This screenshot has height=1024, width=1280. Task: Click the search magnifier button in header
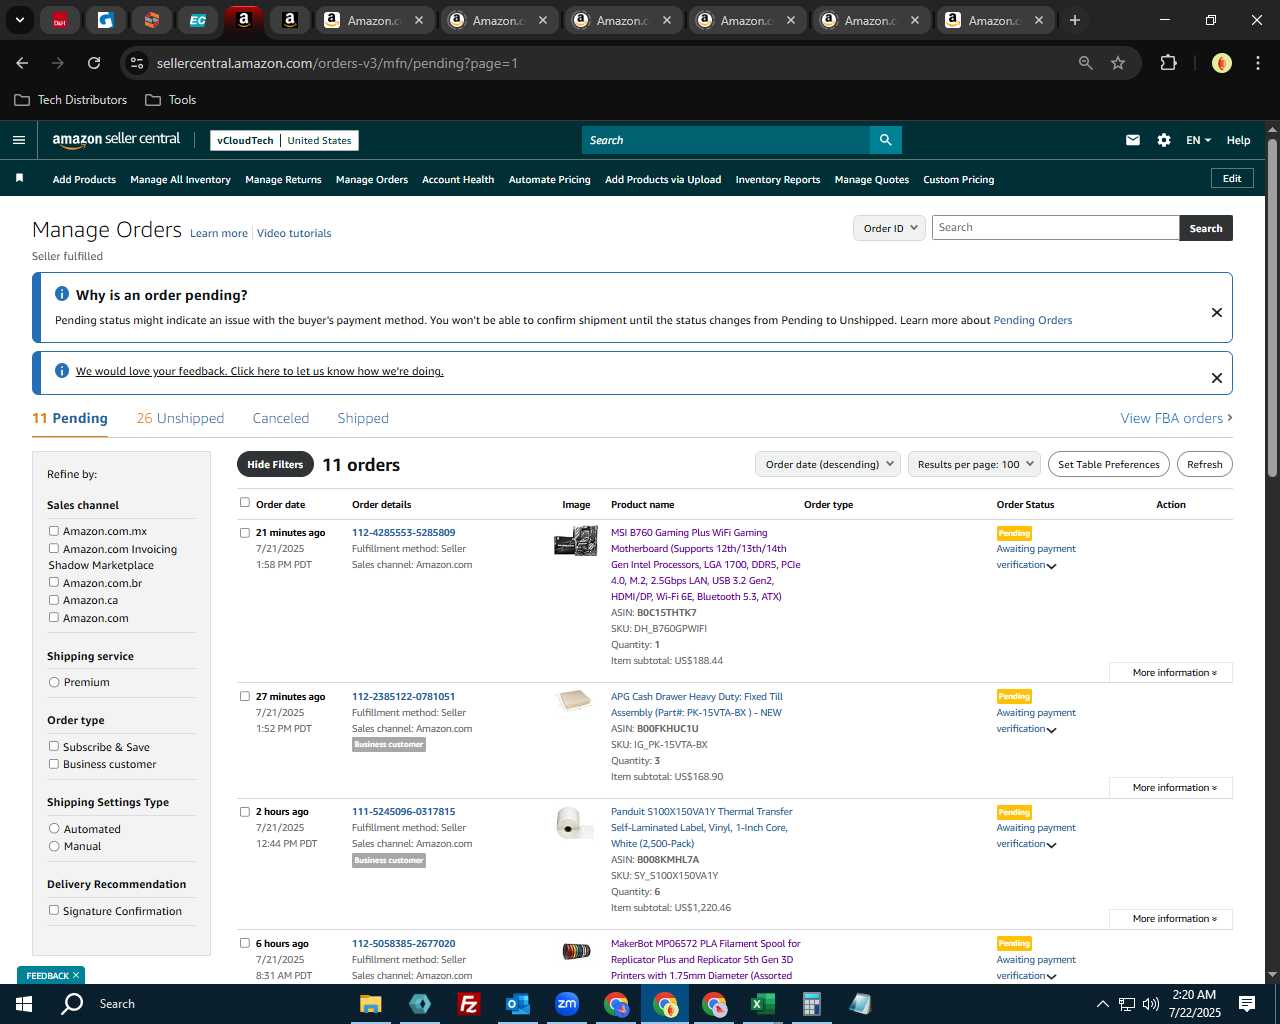pos(885,140)
